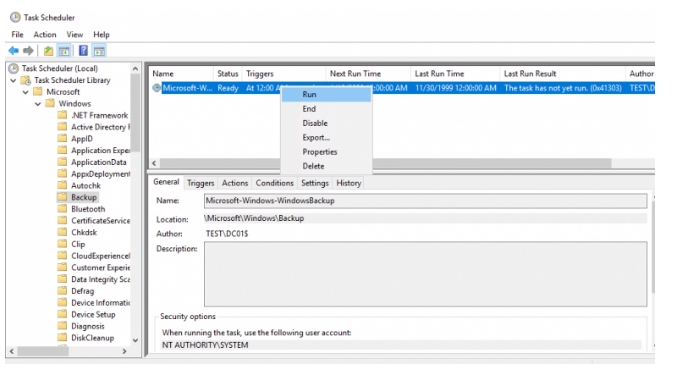Open the File menu
The image size is (678, 377).
(17, 35)
